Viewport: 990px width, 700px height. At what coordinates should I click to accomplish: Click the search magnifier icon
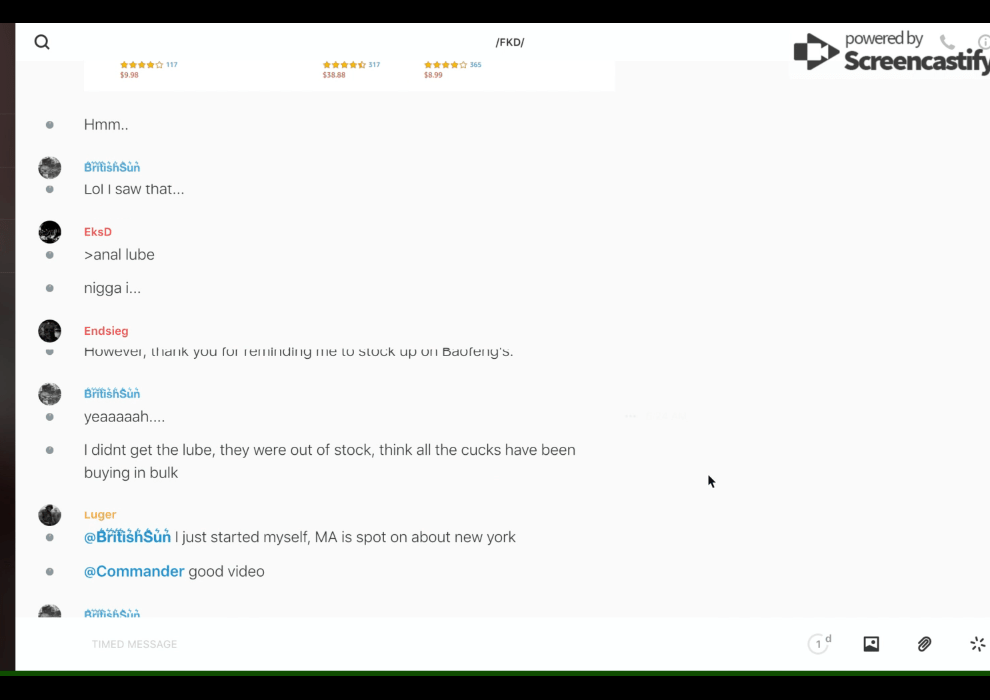coord(42,42)
